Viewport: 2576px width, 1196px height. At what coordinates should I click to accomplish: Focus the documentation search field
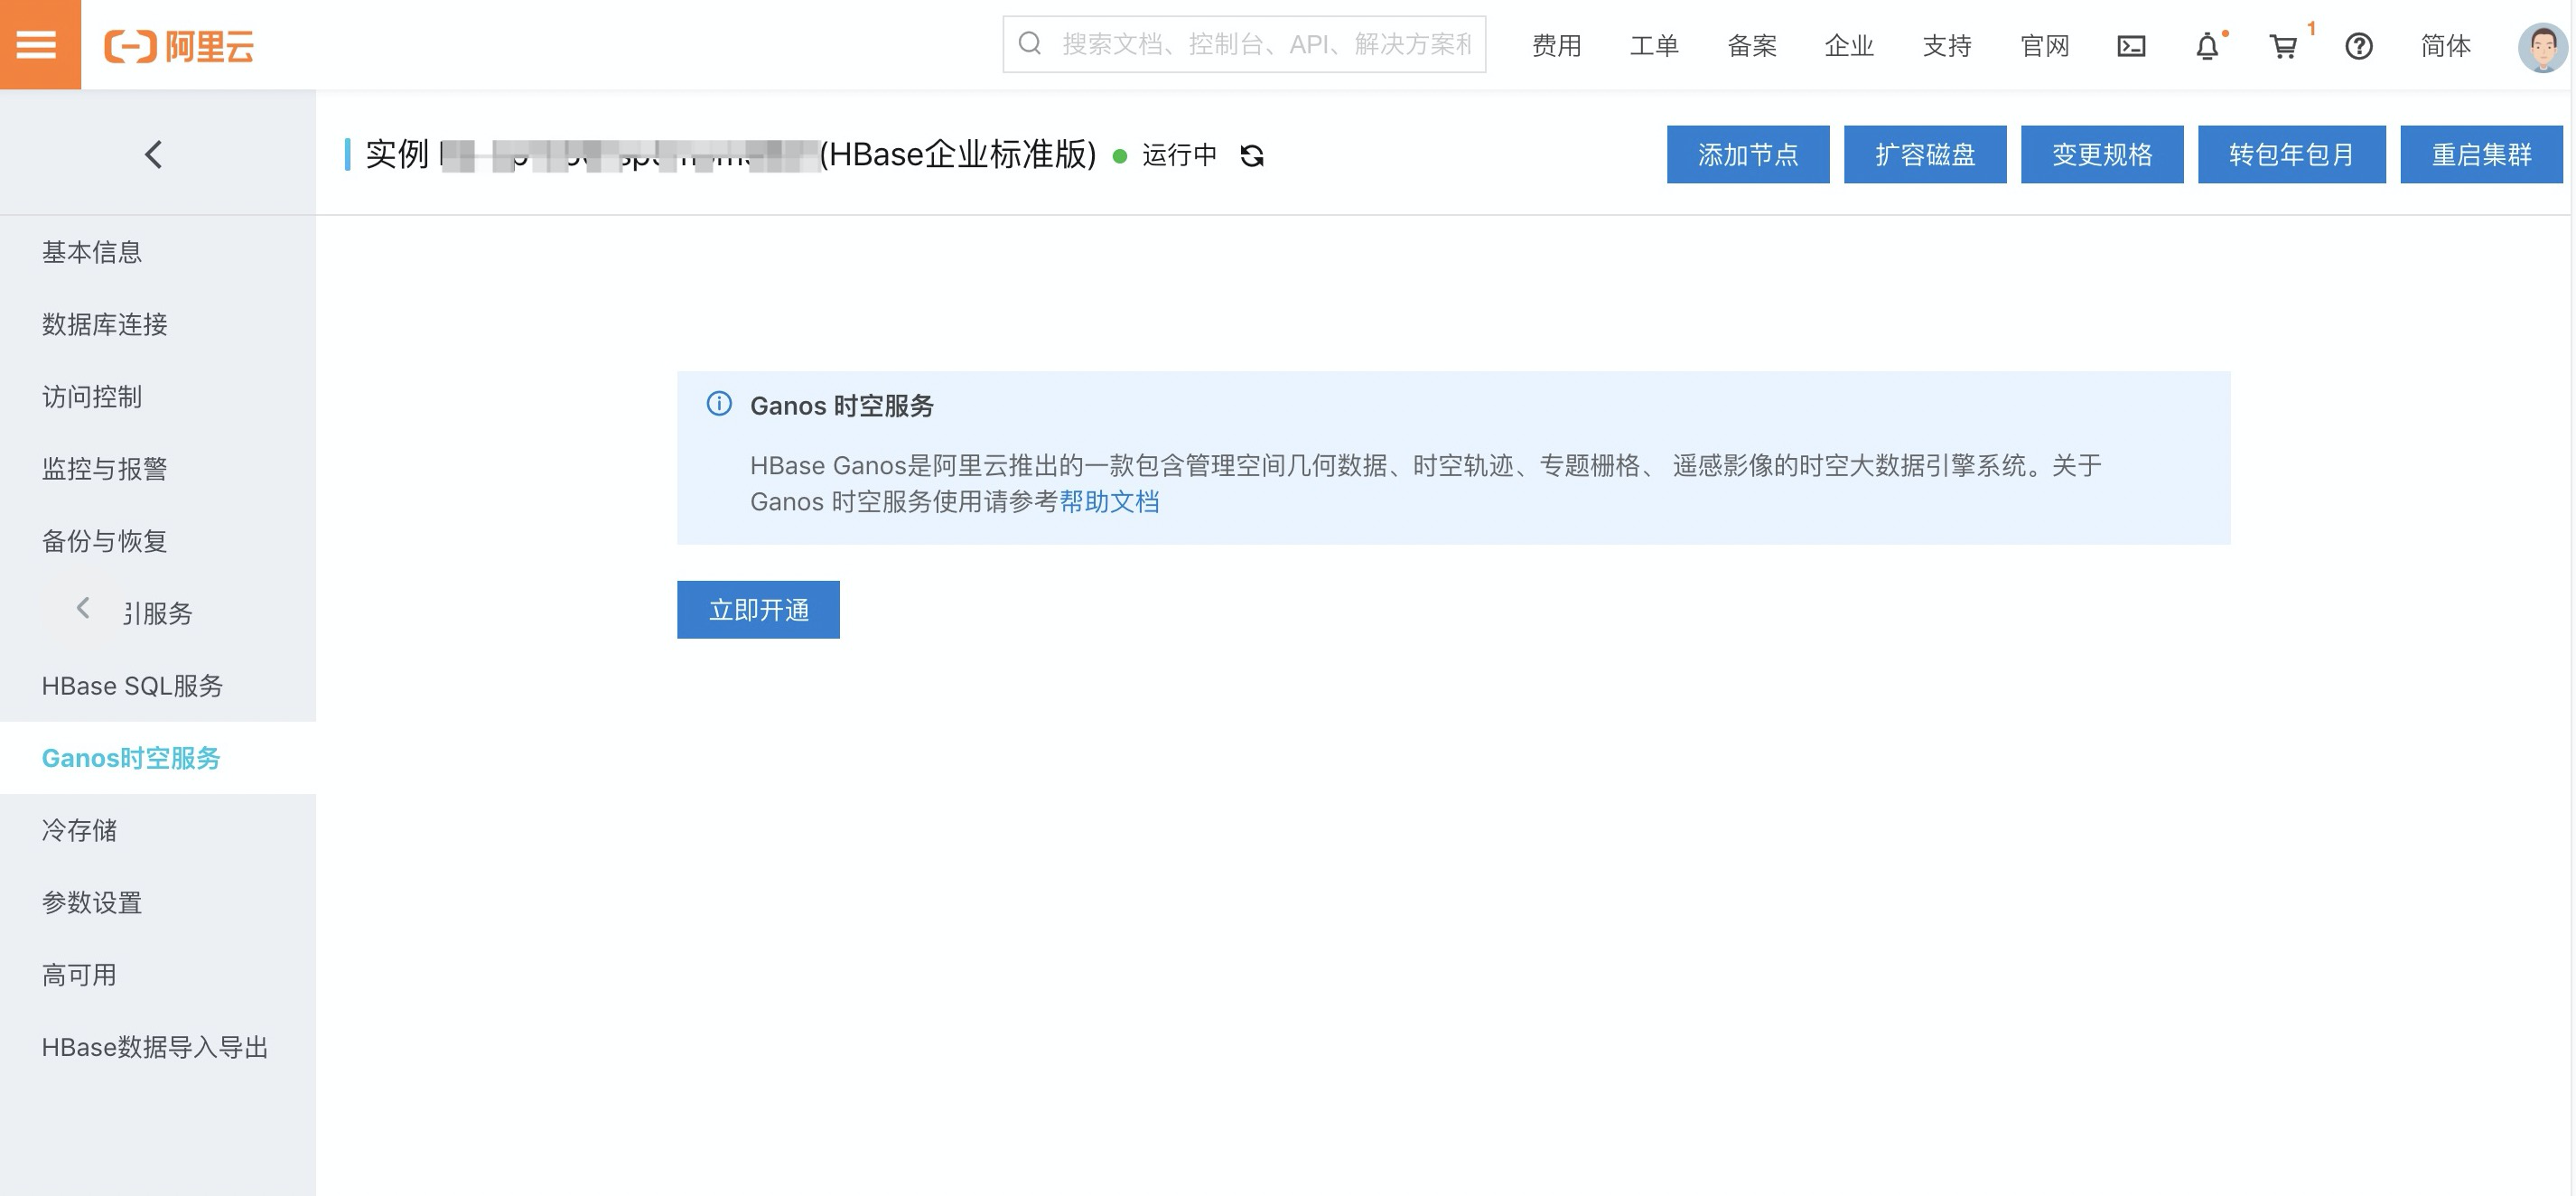click(1244, 44)
